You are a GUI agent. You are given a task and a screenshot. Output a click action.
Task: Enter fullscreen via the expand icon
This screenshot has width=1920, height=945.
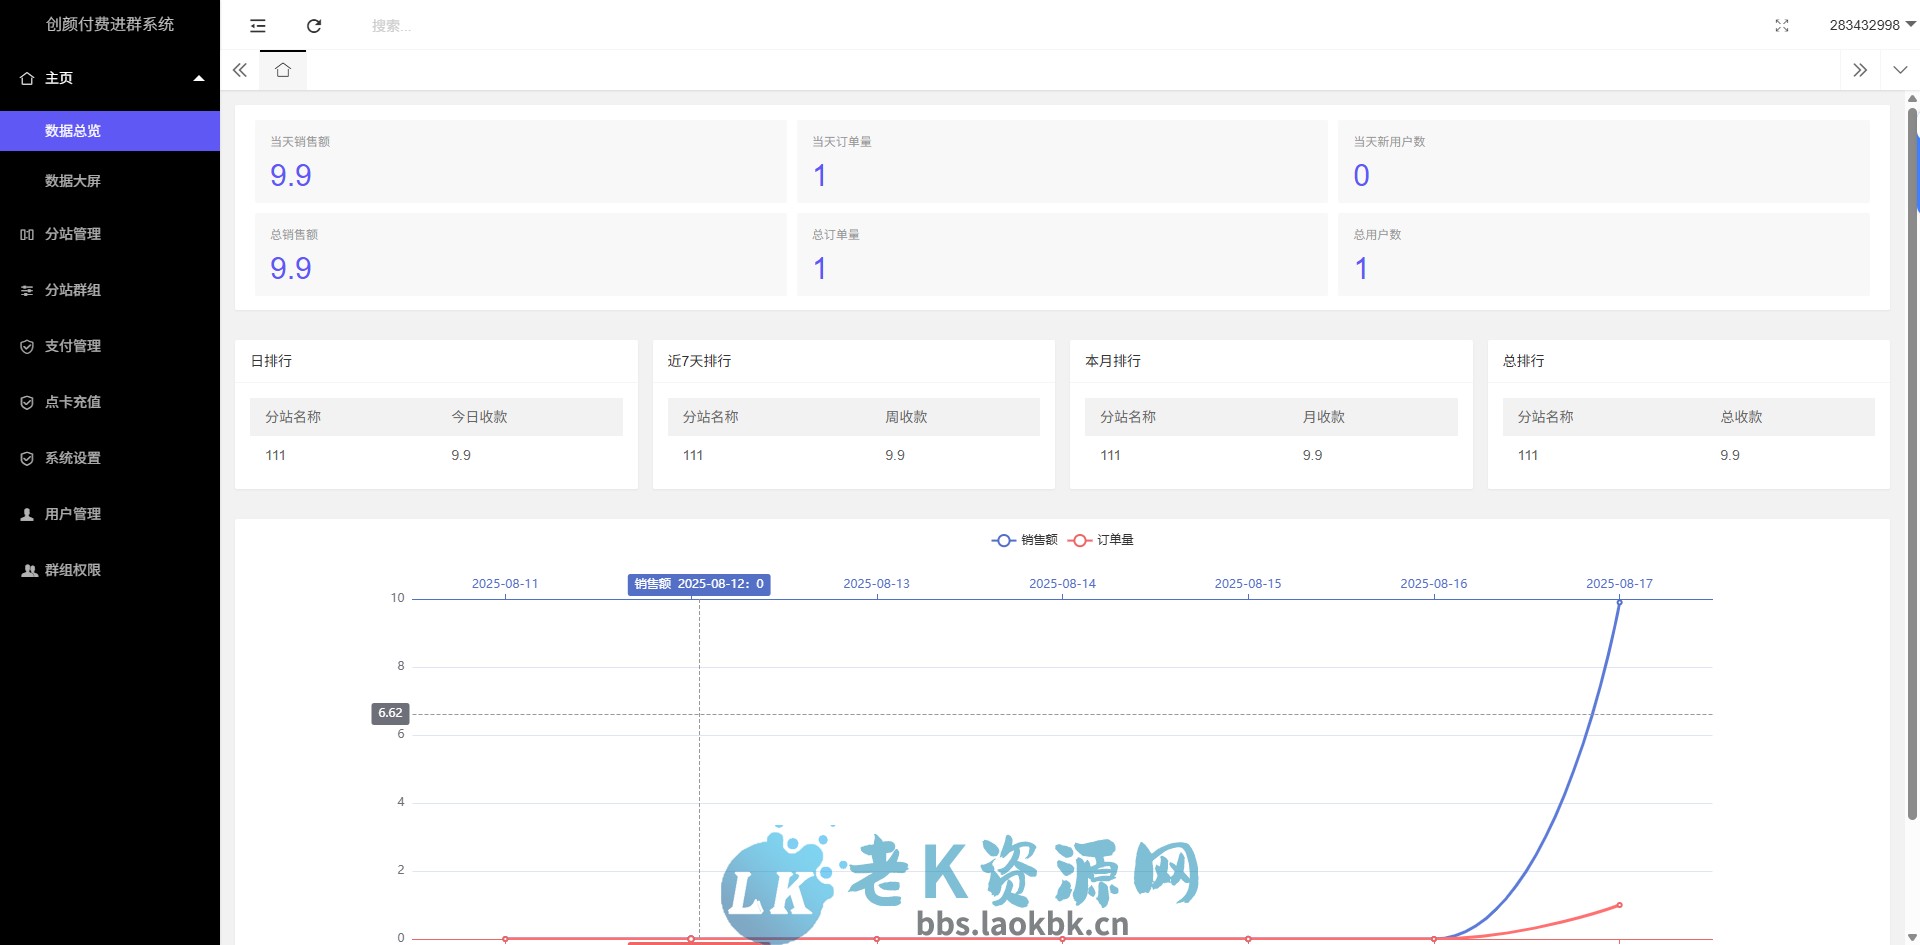tap(1783, 26)
